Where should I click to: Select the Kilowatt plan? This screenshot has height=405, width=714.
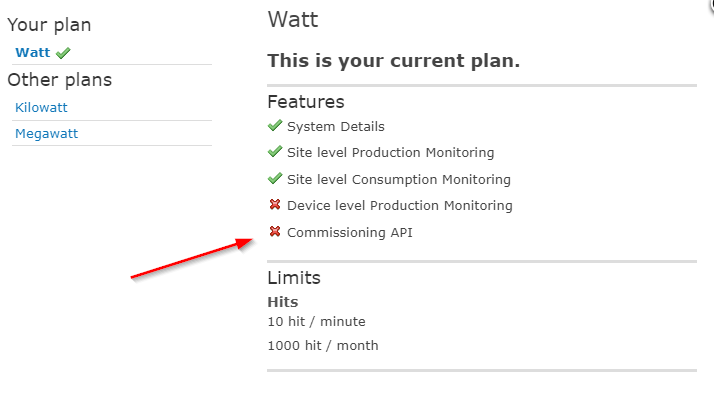point(41,107)
